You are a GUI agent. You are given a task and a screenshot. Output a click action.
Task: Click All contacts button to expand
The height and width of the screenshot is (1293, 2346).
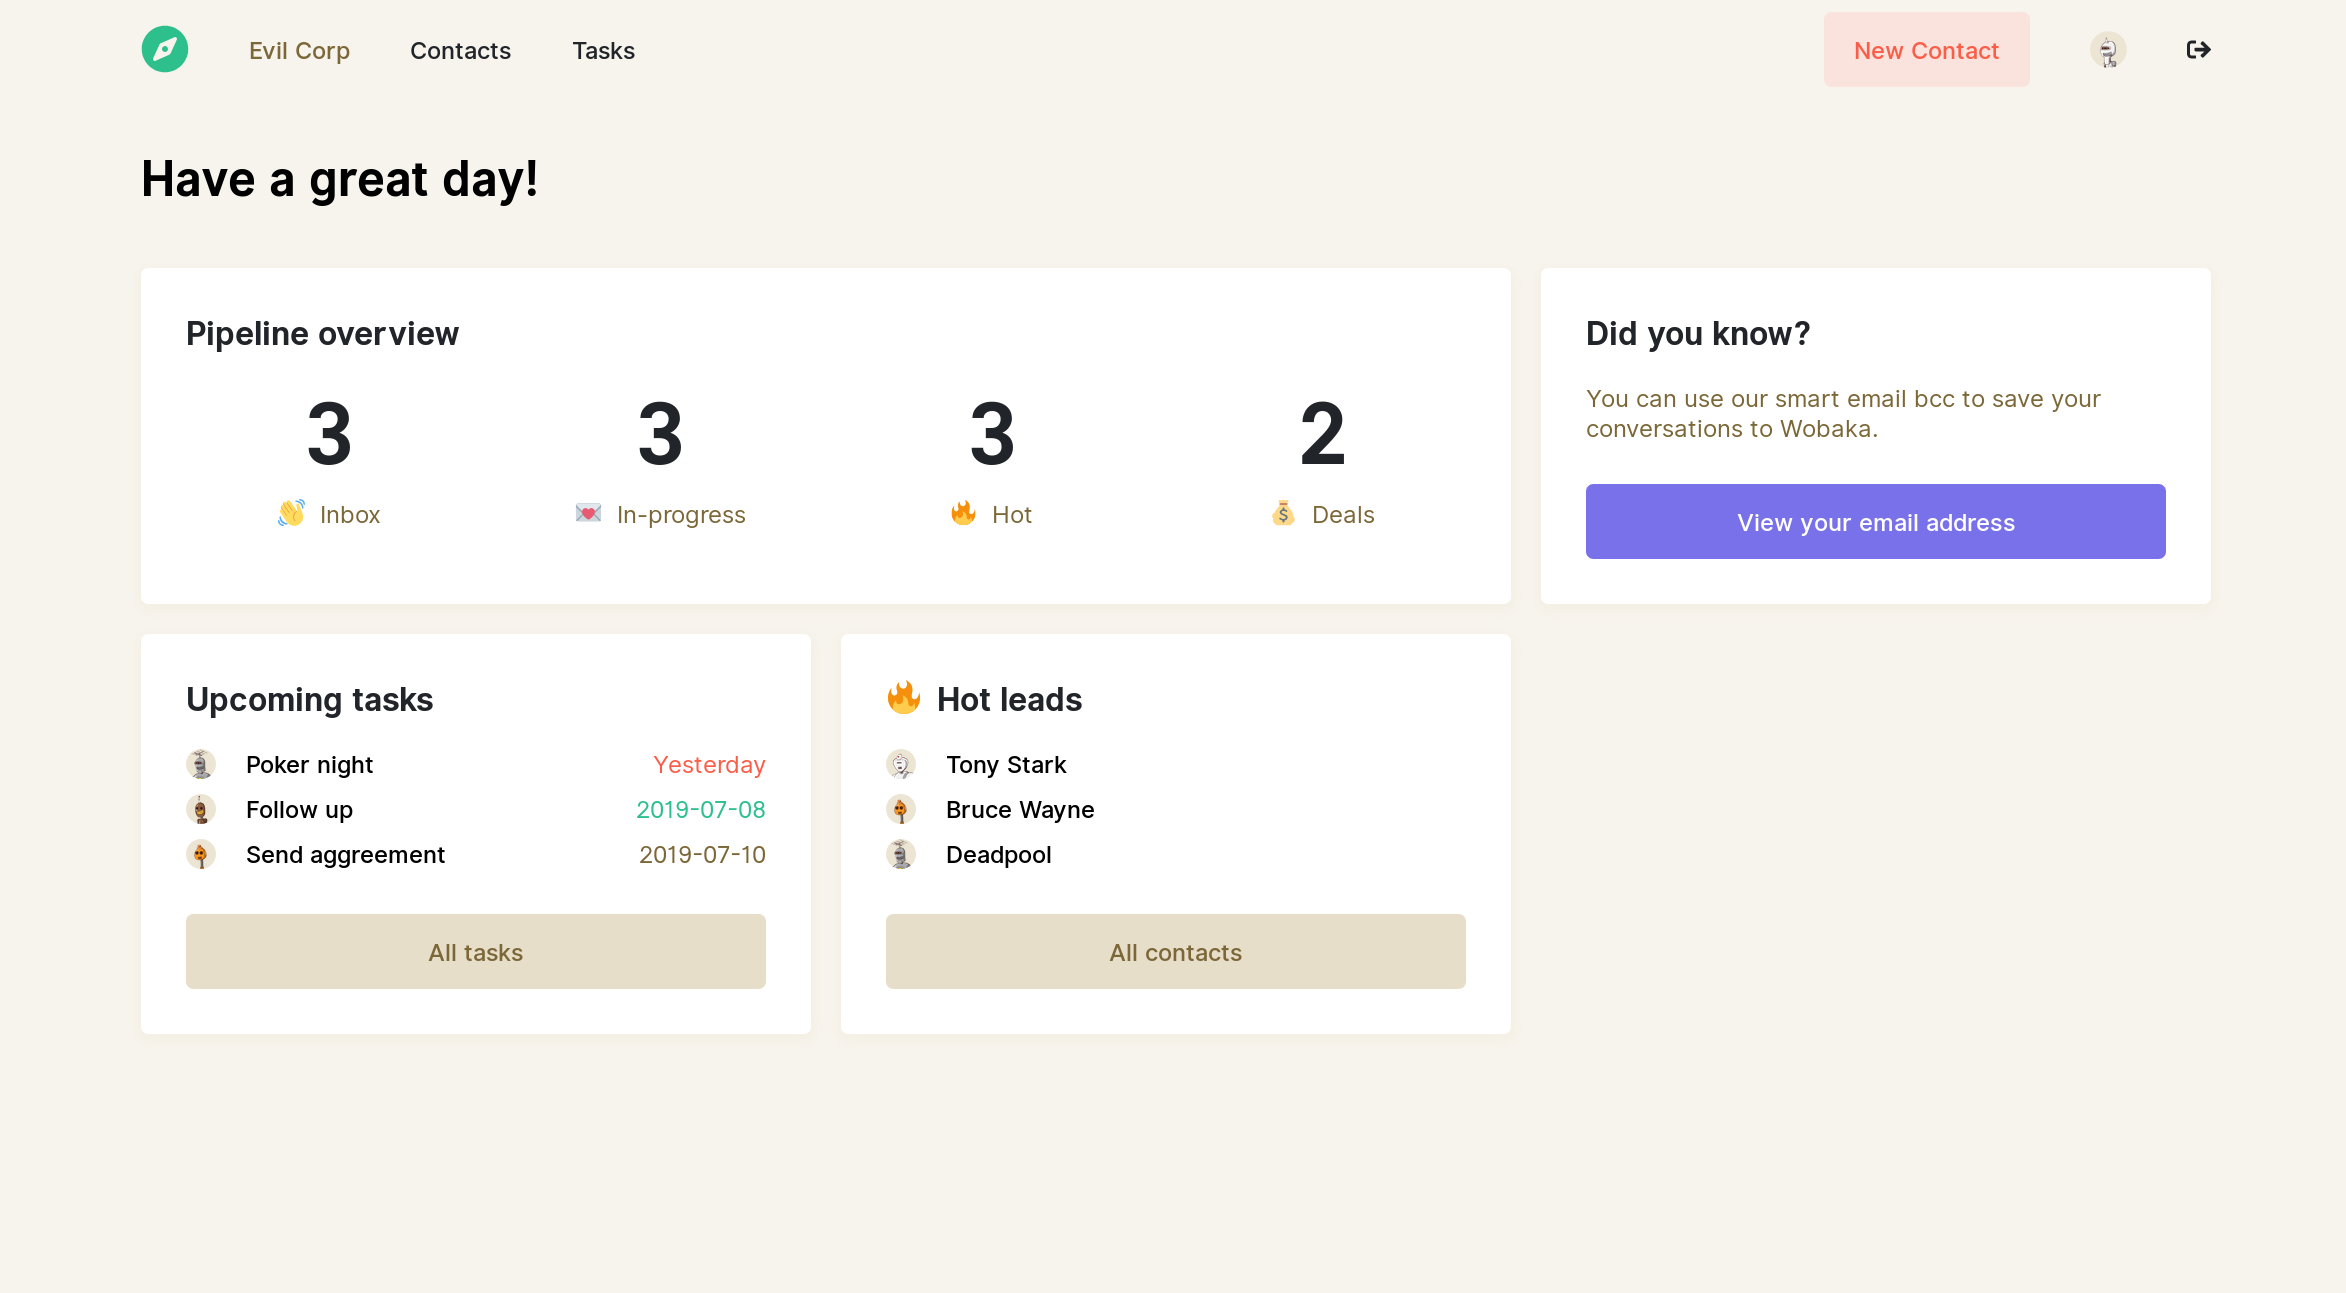[x=1175, y=951]
